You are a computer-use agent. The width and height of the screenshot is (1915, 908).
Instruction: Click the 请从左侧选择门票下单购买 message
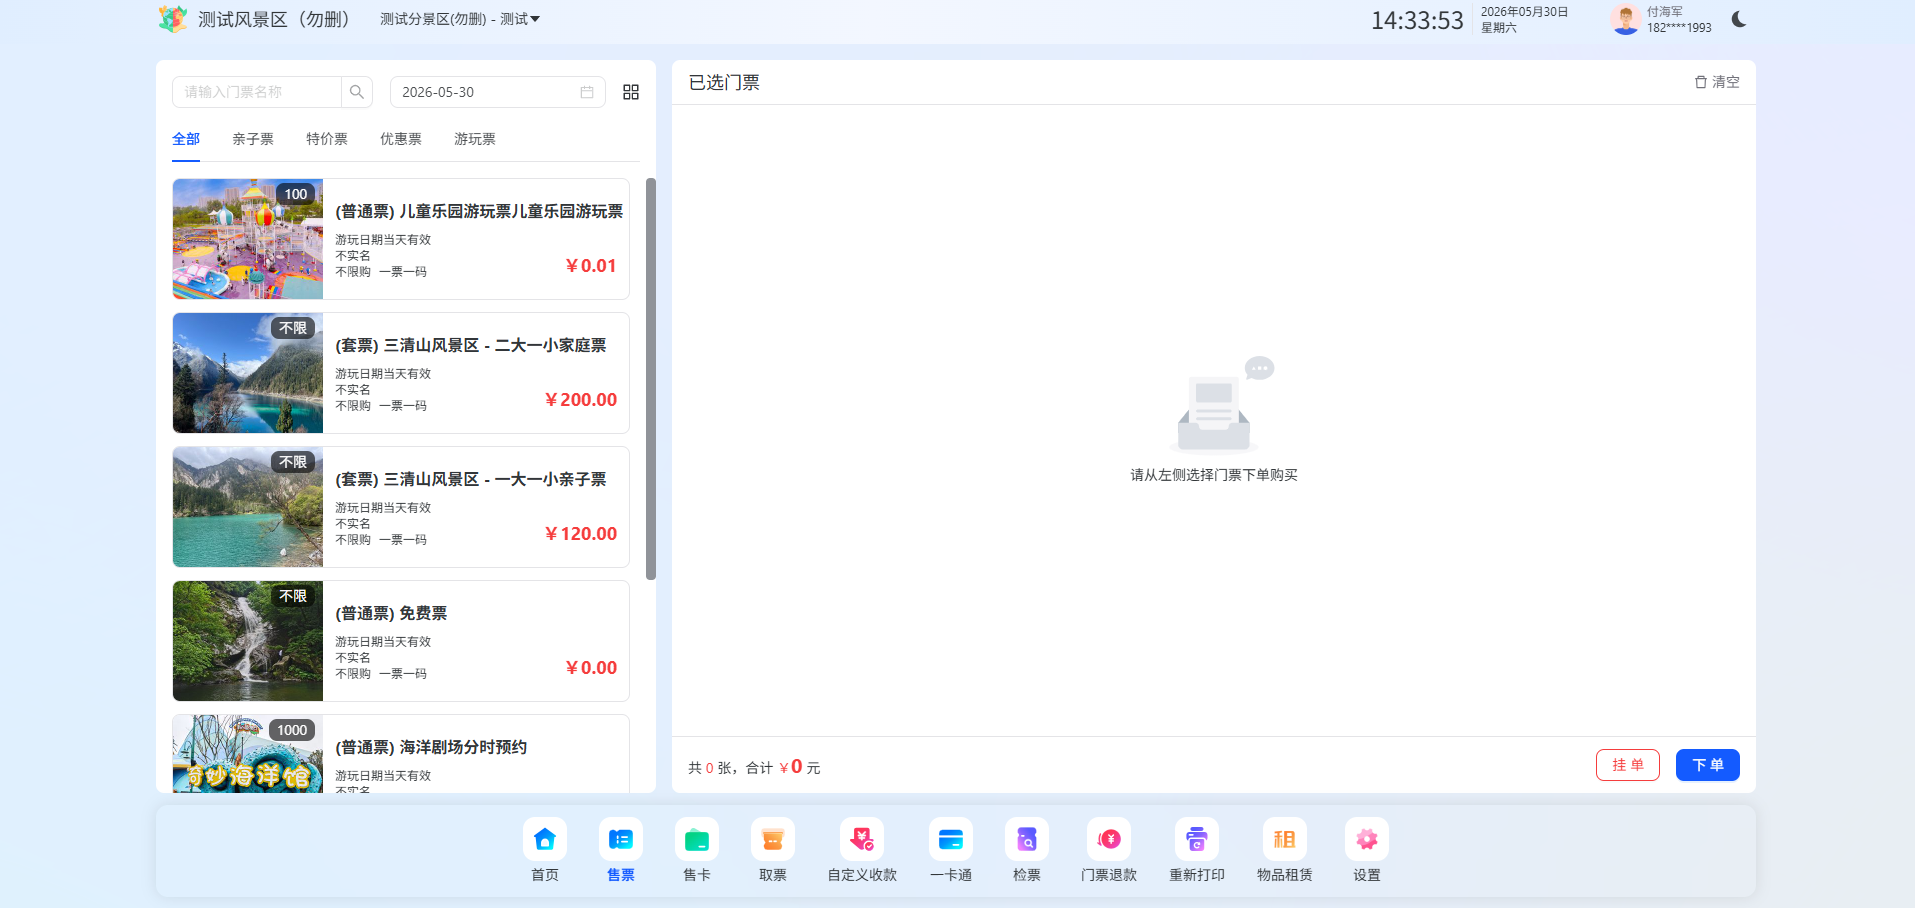[x=1214, y=475]
